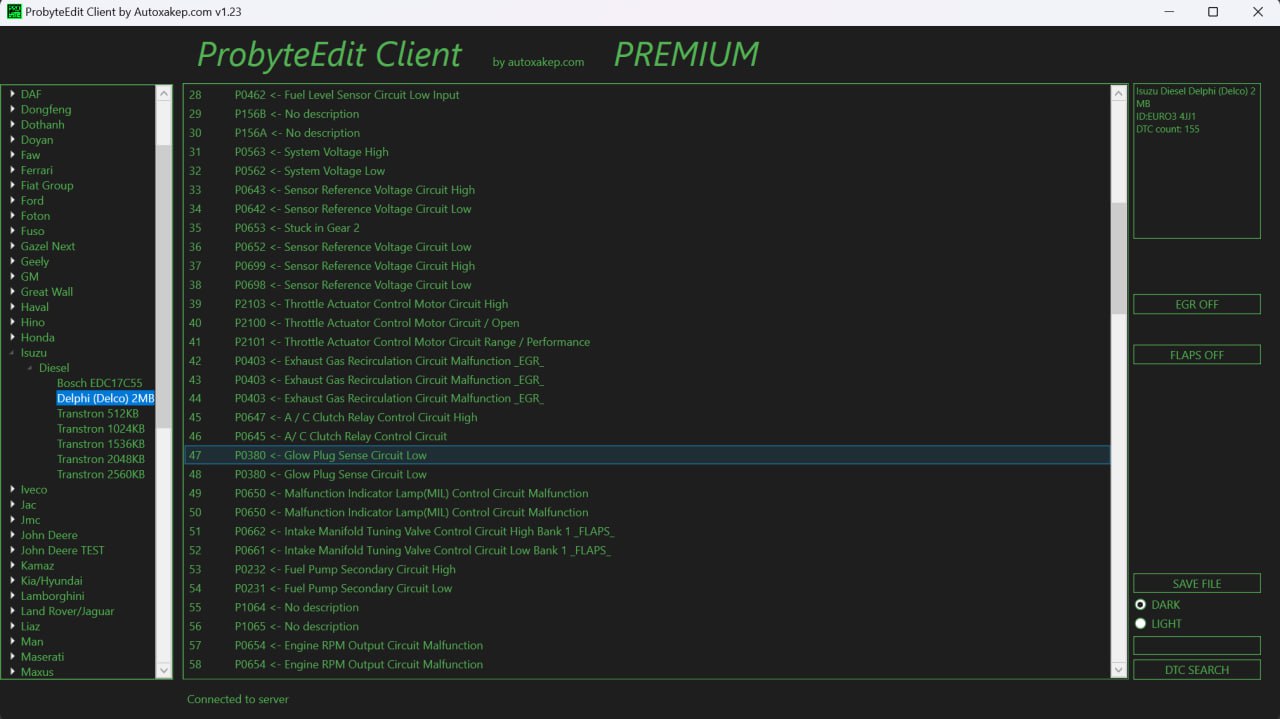Maximize the ProbyteEdit window
This screenshot has height=719, width=1280.
pyautogui.click(x=1213, y=12)
